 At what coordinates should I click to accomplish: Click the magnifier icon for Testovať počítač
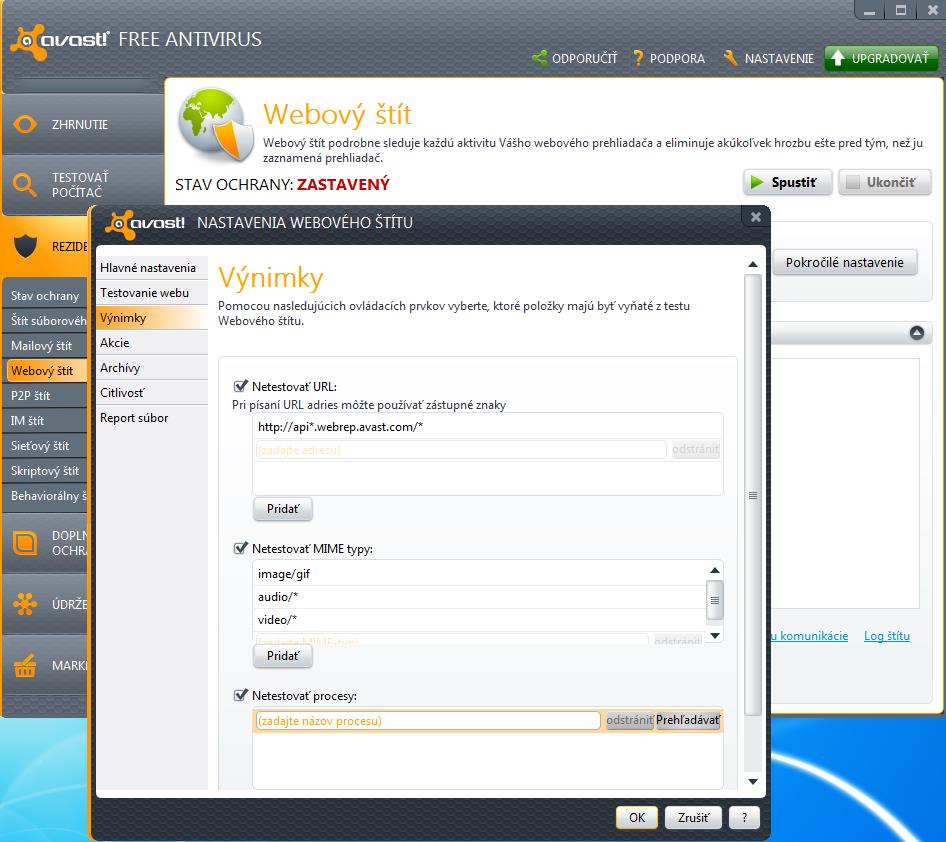[x=25, y=184]
